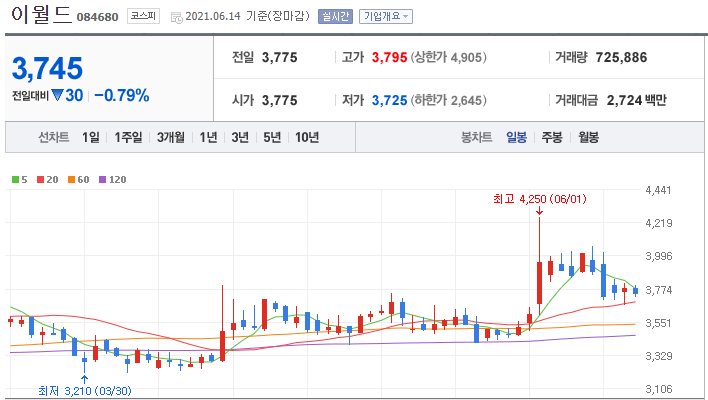Click the -0.79% change value
This screenshot has width=708, height=400.
click(x=122, y=95)
